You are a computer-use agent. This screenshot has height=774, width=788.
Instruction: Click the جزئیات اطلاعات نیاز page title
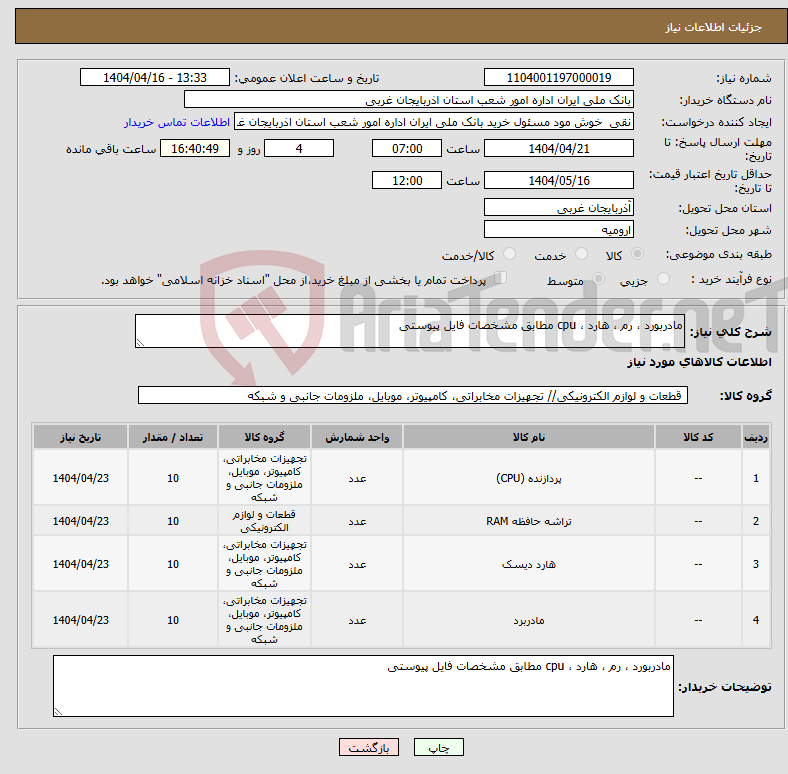coord(714,27)
